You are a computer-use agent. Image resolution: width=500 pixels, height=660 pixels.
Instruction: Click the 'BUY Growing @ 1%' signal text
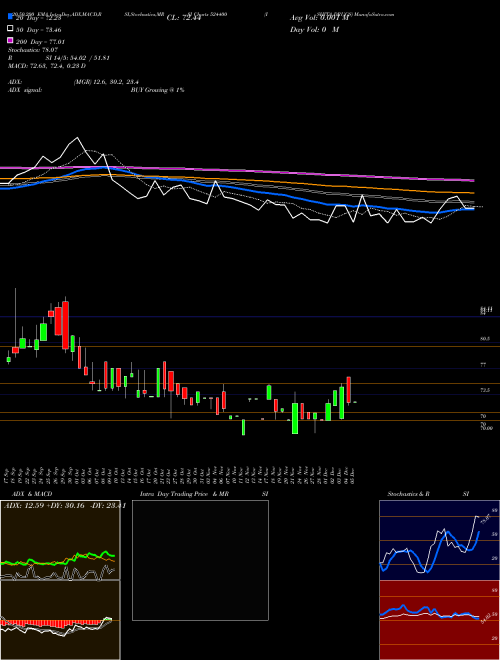click(157, 90)
